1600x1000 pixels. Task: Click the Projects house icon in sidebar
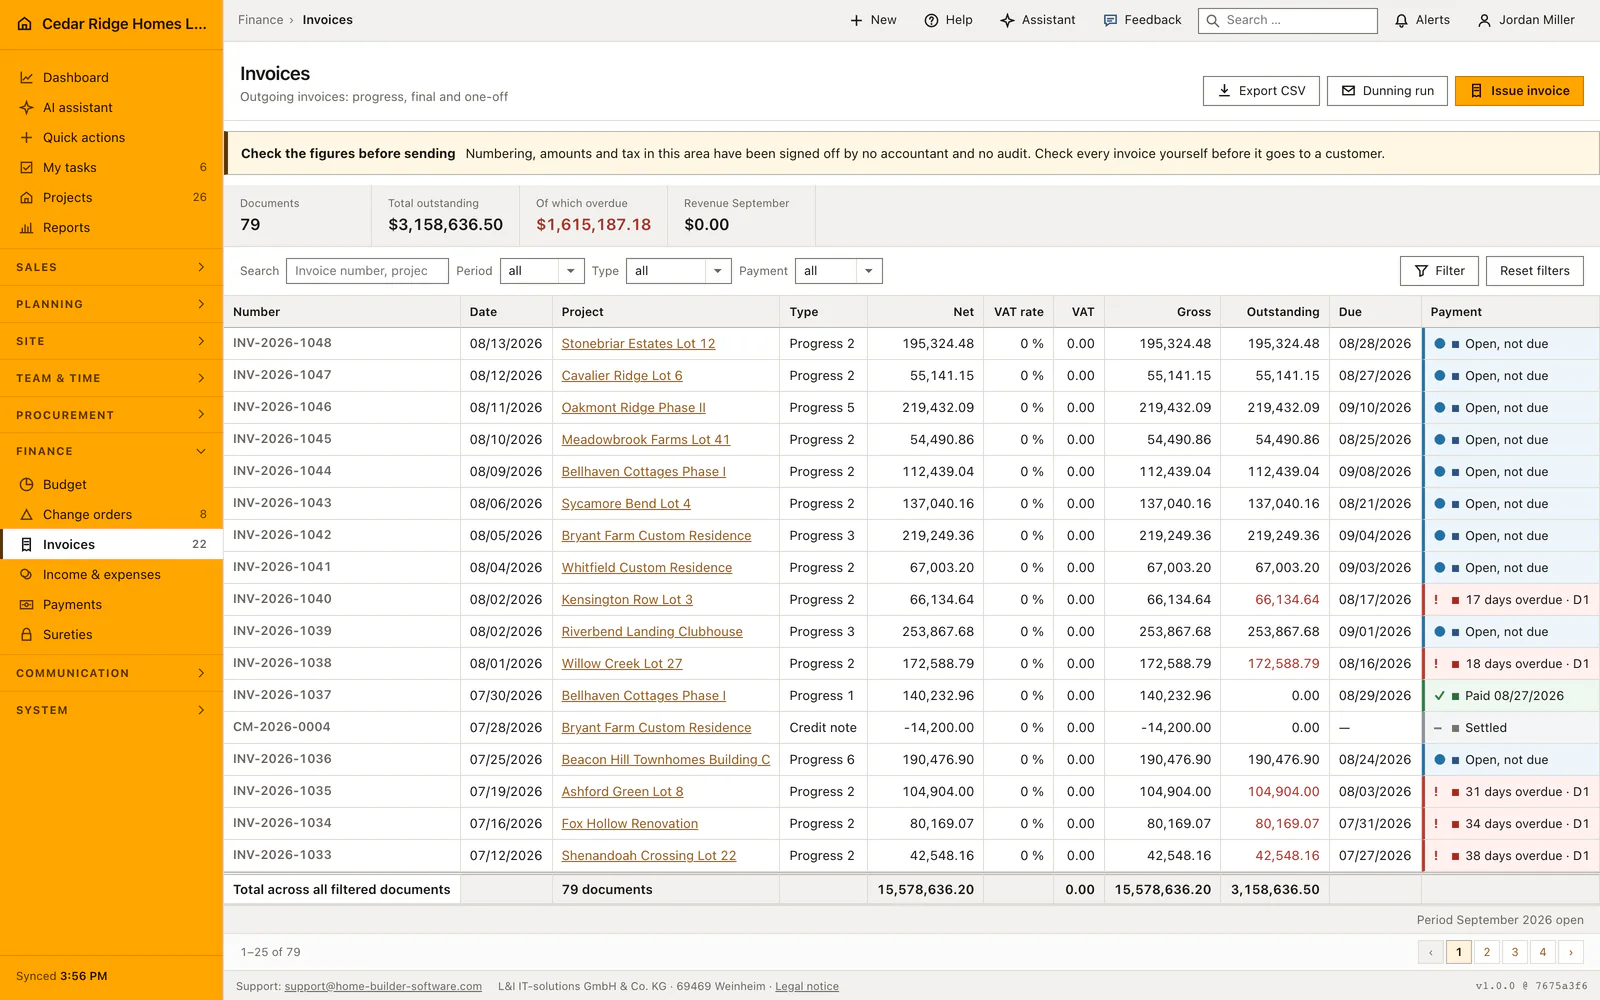(x=27, y=198)
